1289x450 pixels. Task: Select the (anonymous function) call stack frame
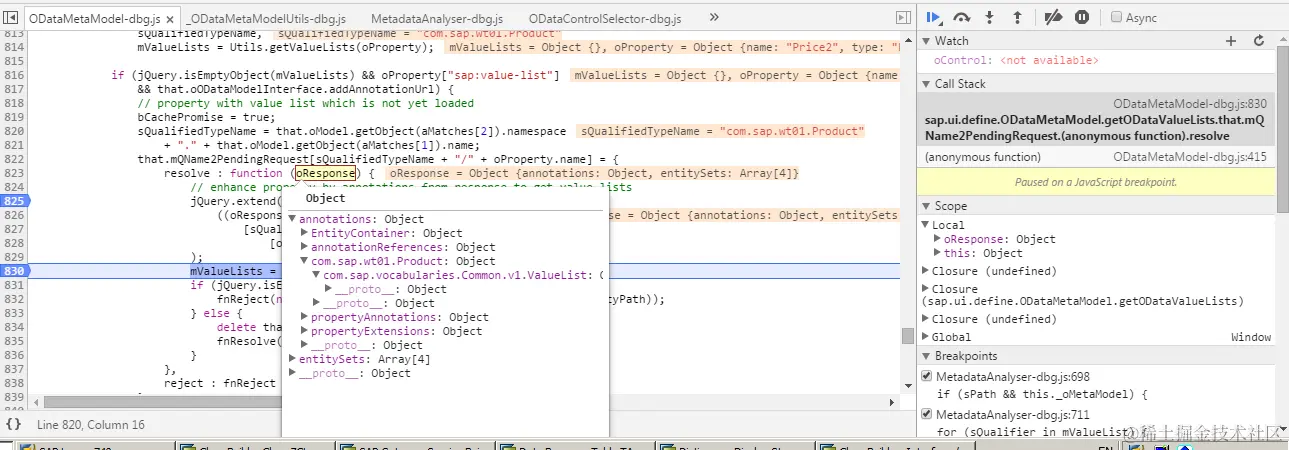1097,157
